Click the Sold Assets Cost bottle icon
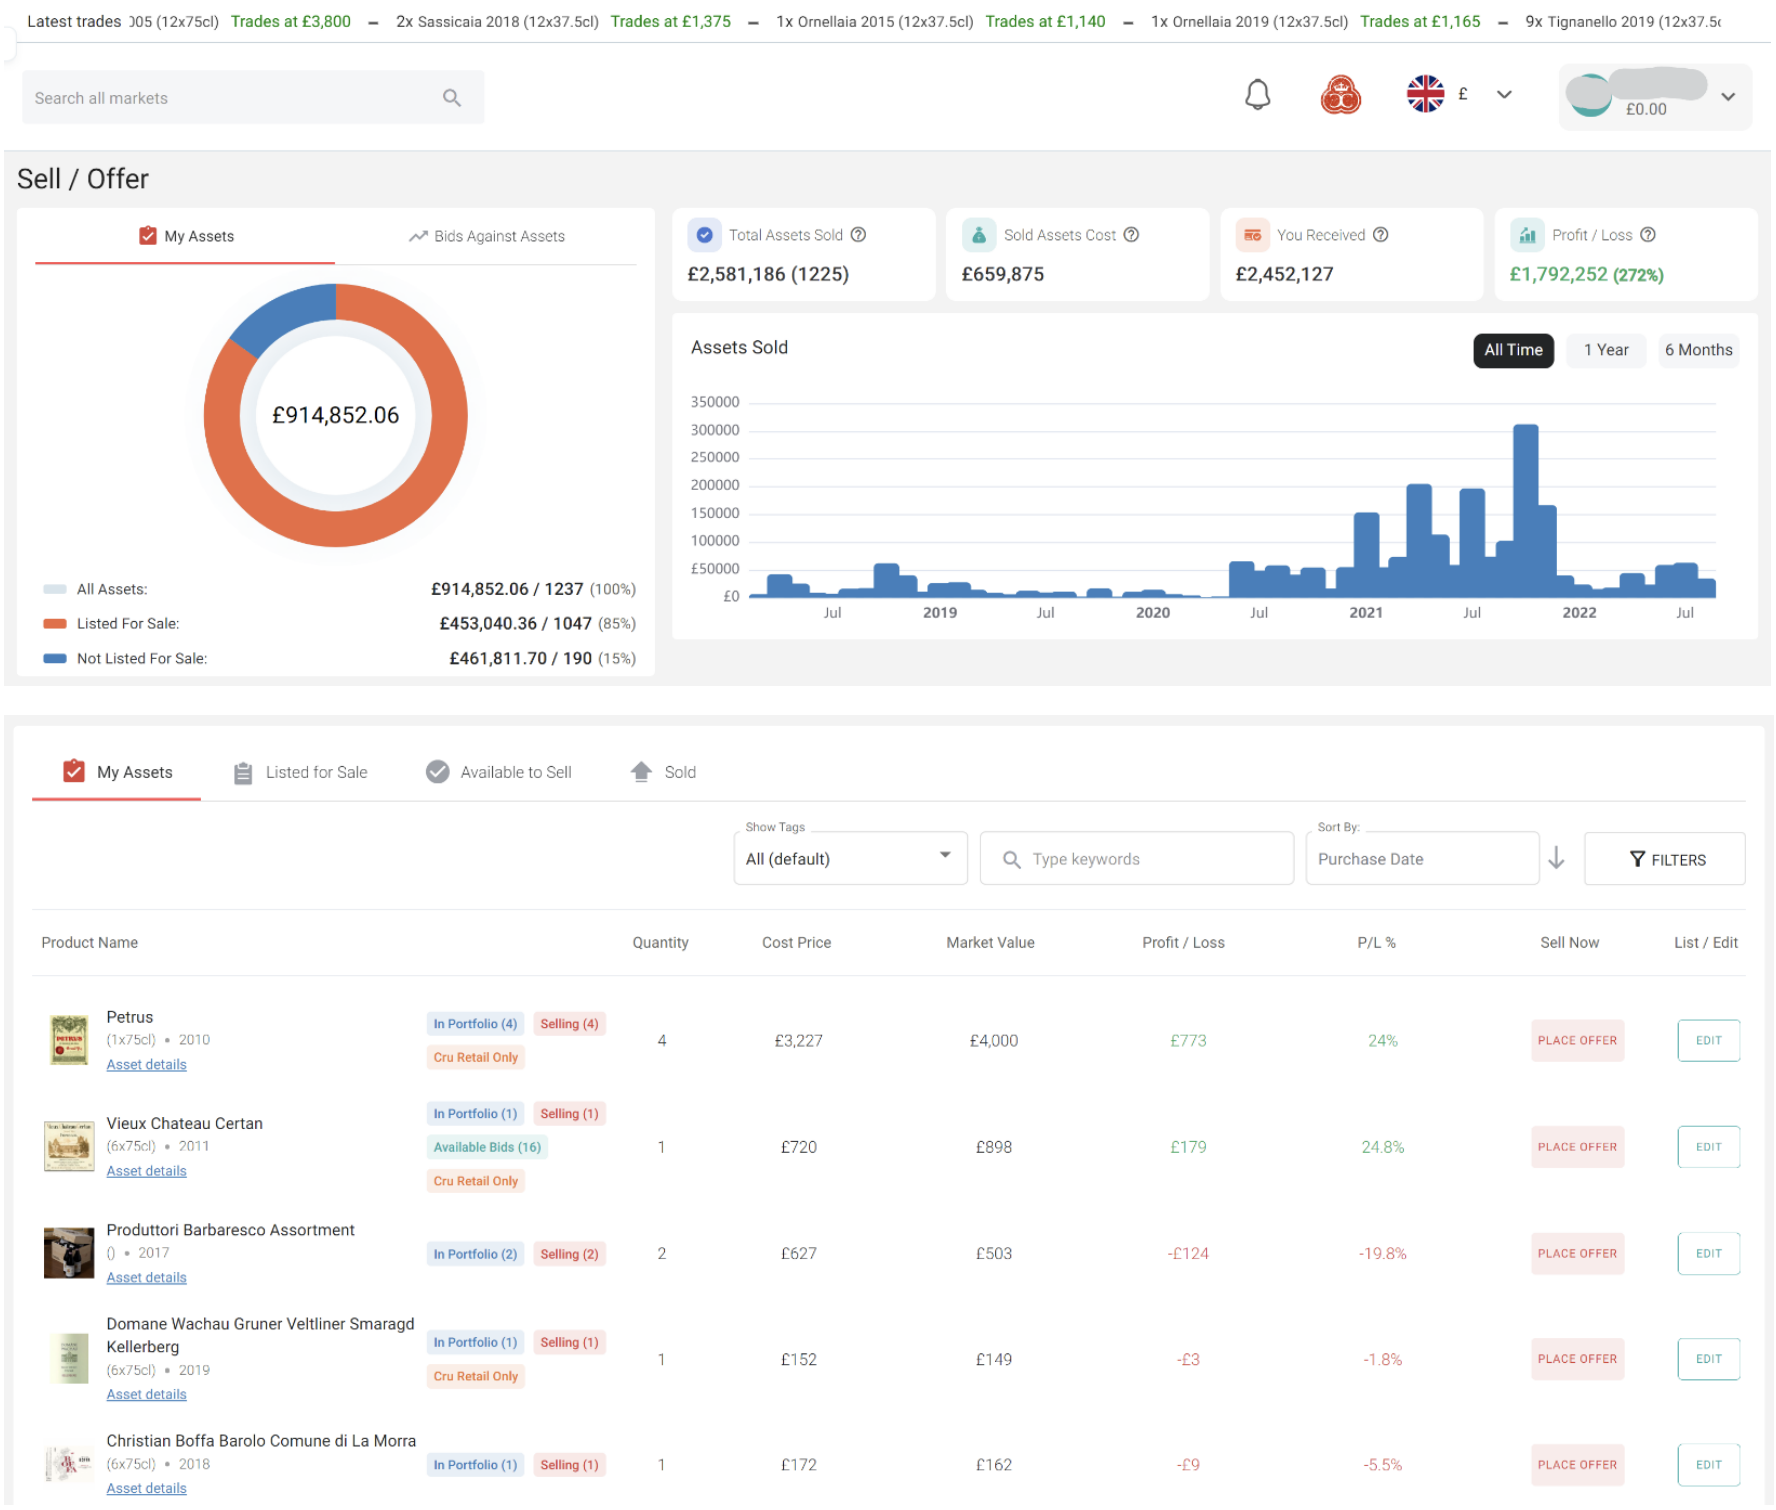This screenshot has height=1510, width=1776. point(979,235)
